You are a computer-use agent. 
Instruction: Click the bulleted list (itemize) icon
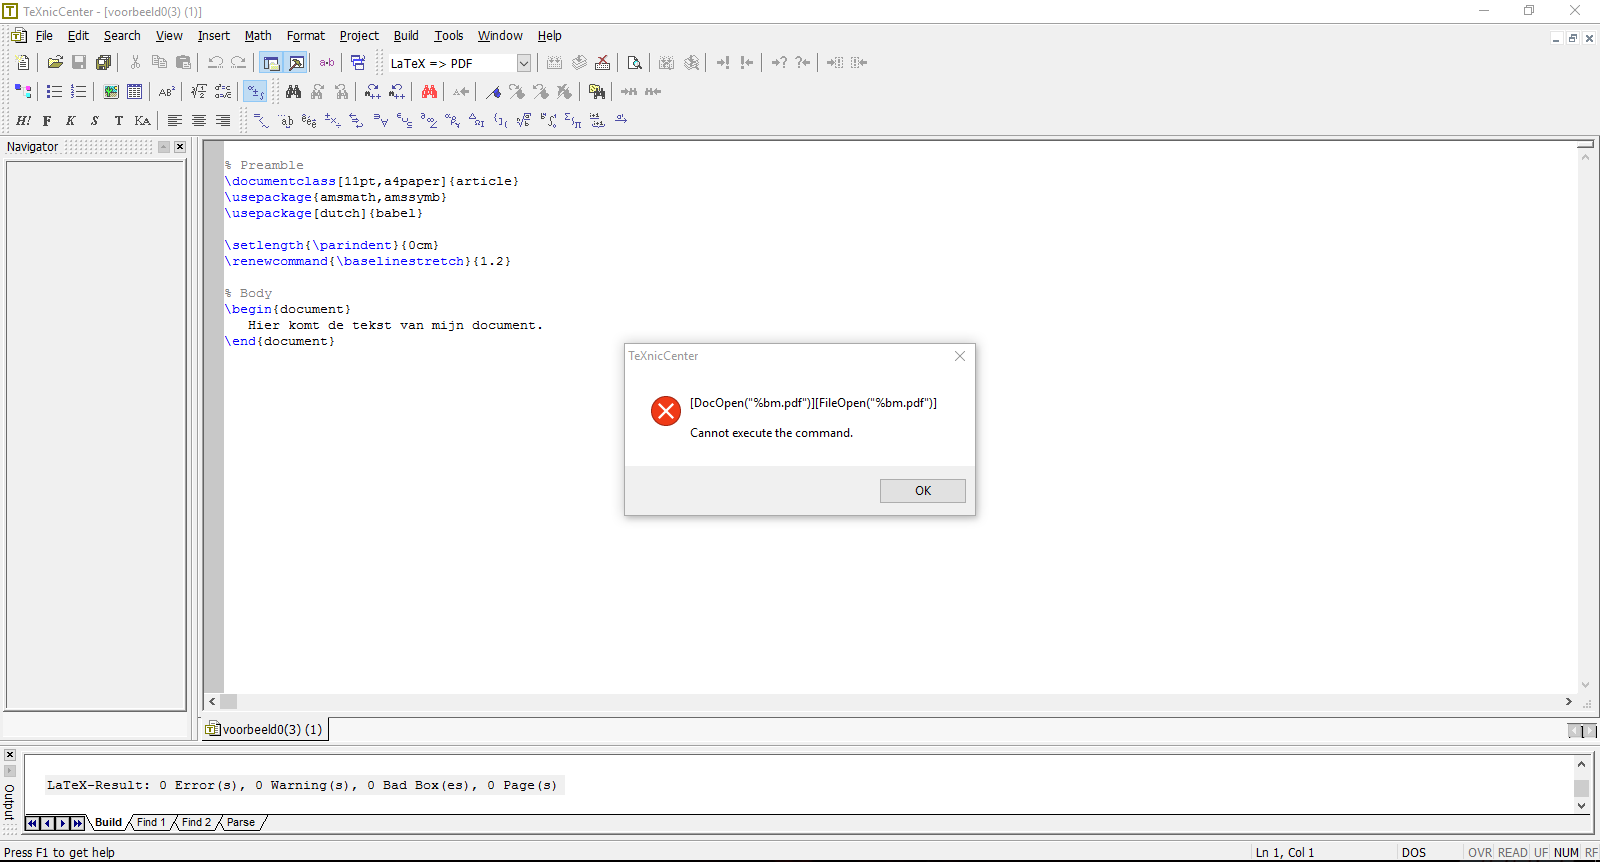pyautogui.click(x=55, y=91)
